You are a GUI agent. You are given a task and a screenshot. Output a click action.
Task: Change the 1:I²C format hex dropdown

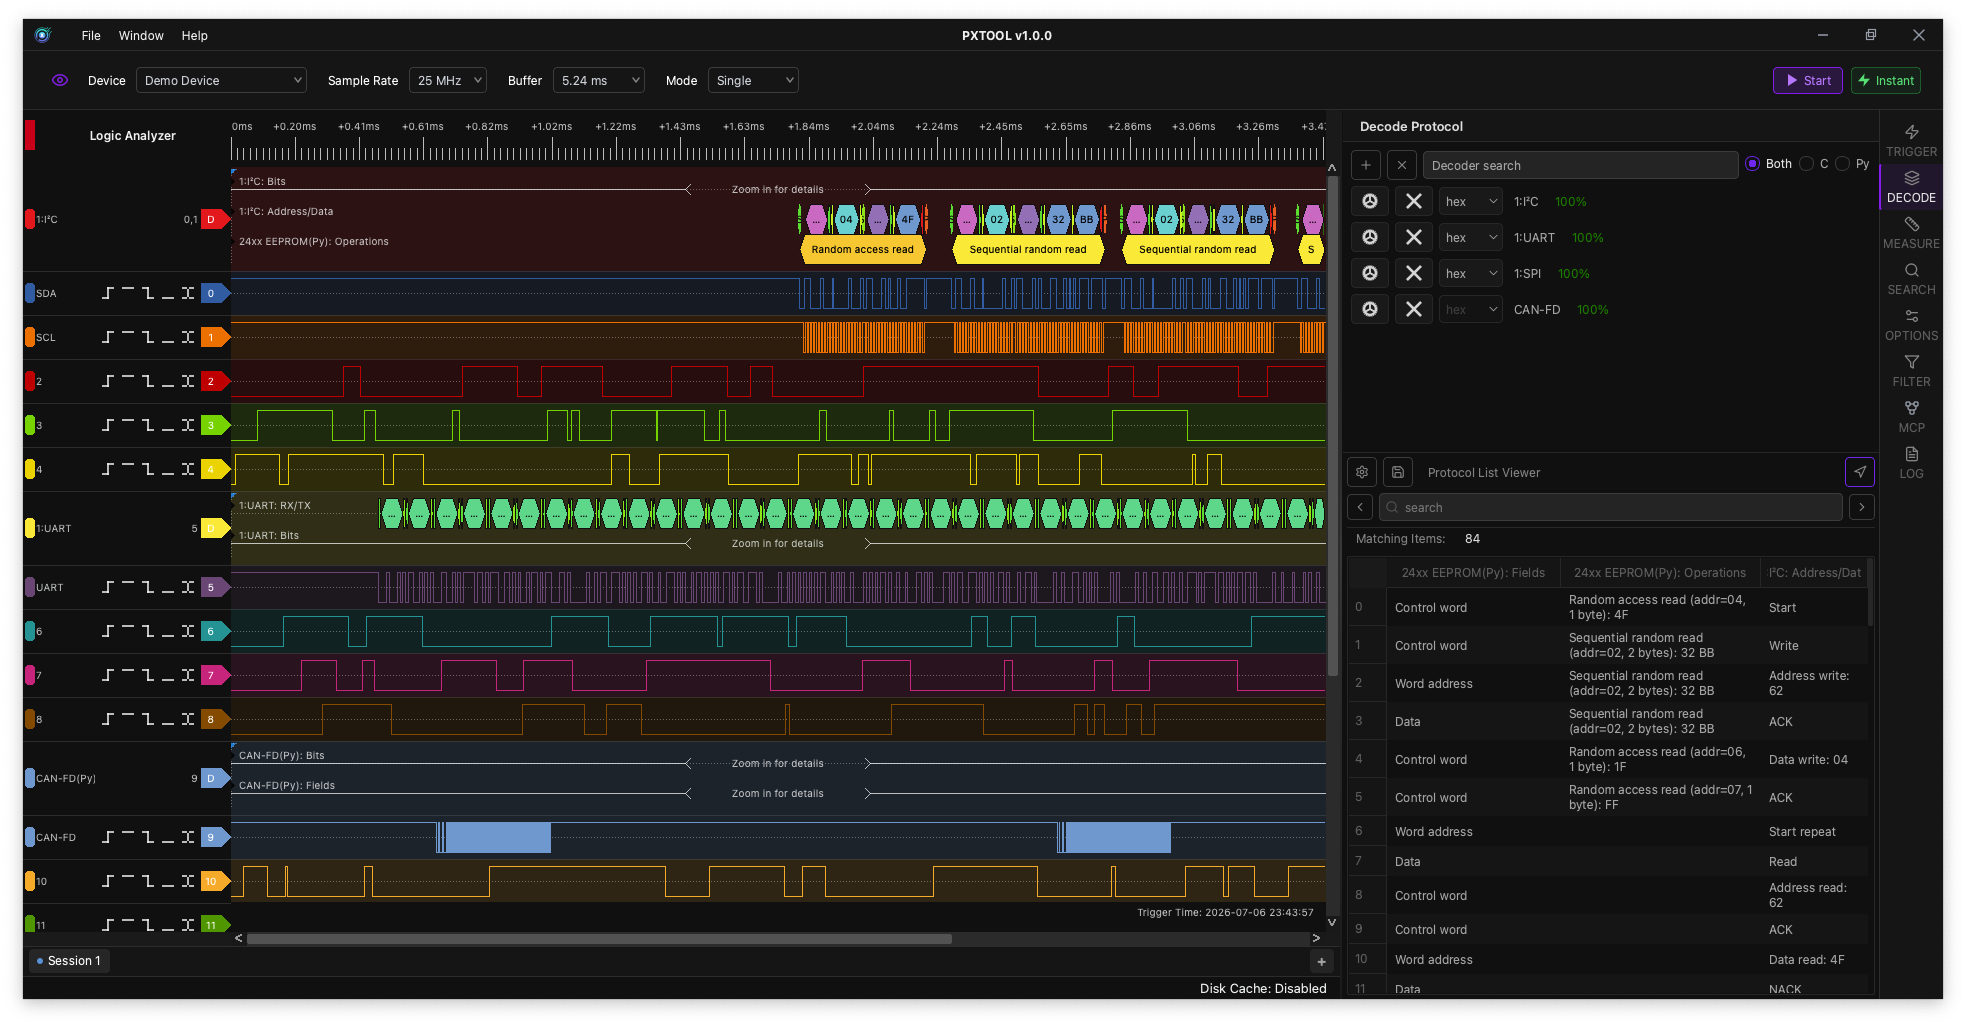(x=1471, y=201)
